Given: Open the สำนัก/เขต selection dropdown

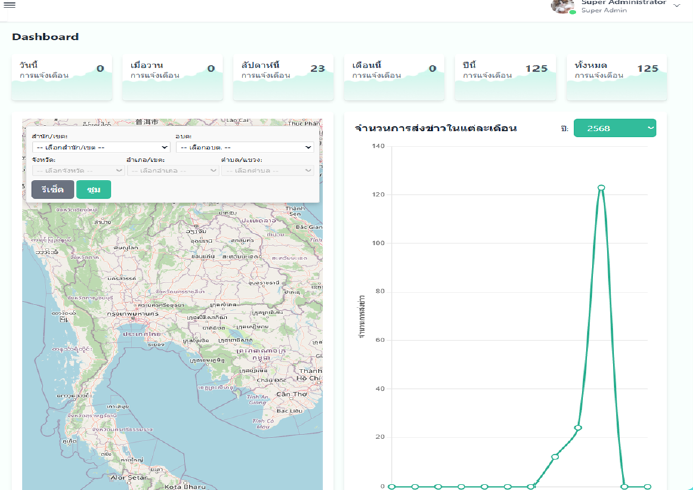Looking at the screenshot, I should point(100,148).
